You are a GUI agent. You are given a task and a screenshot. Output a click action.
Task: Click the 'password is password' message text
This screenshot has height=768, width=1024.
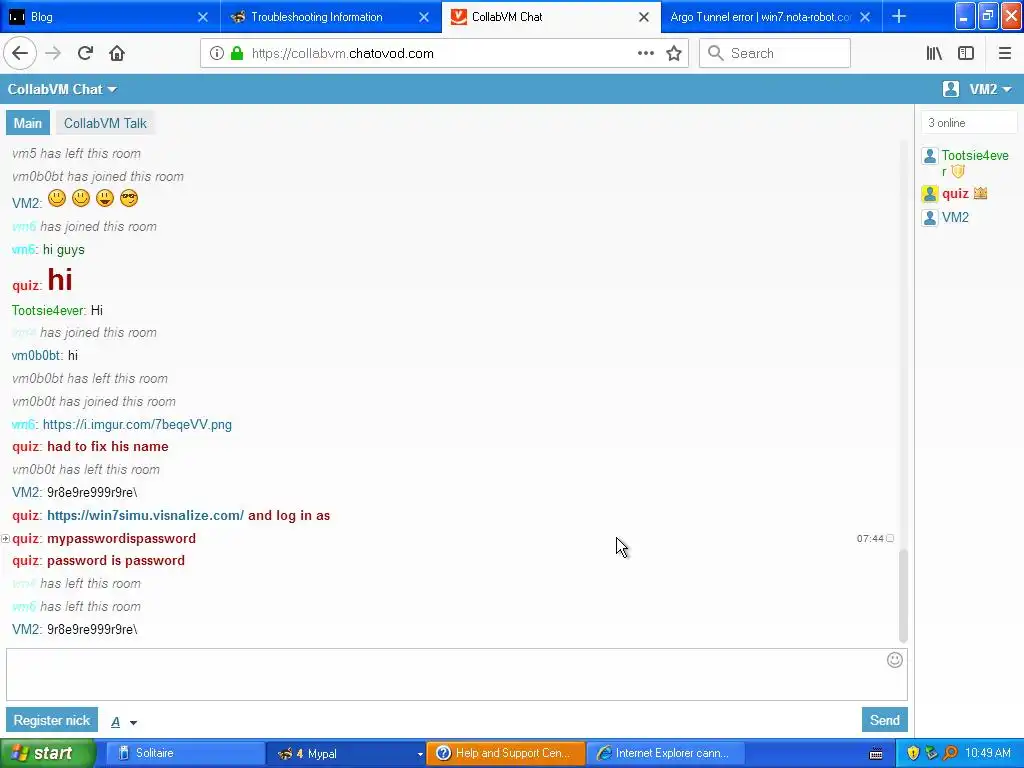tap(116, 560)
